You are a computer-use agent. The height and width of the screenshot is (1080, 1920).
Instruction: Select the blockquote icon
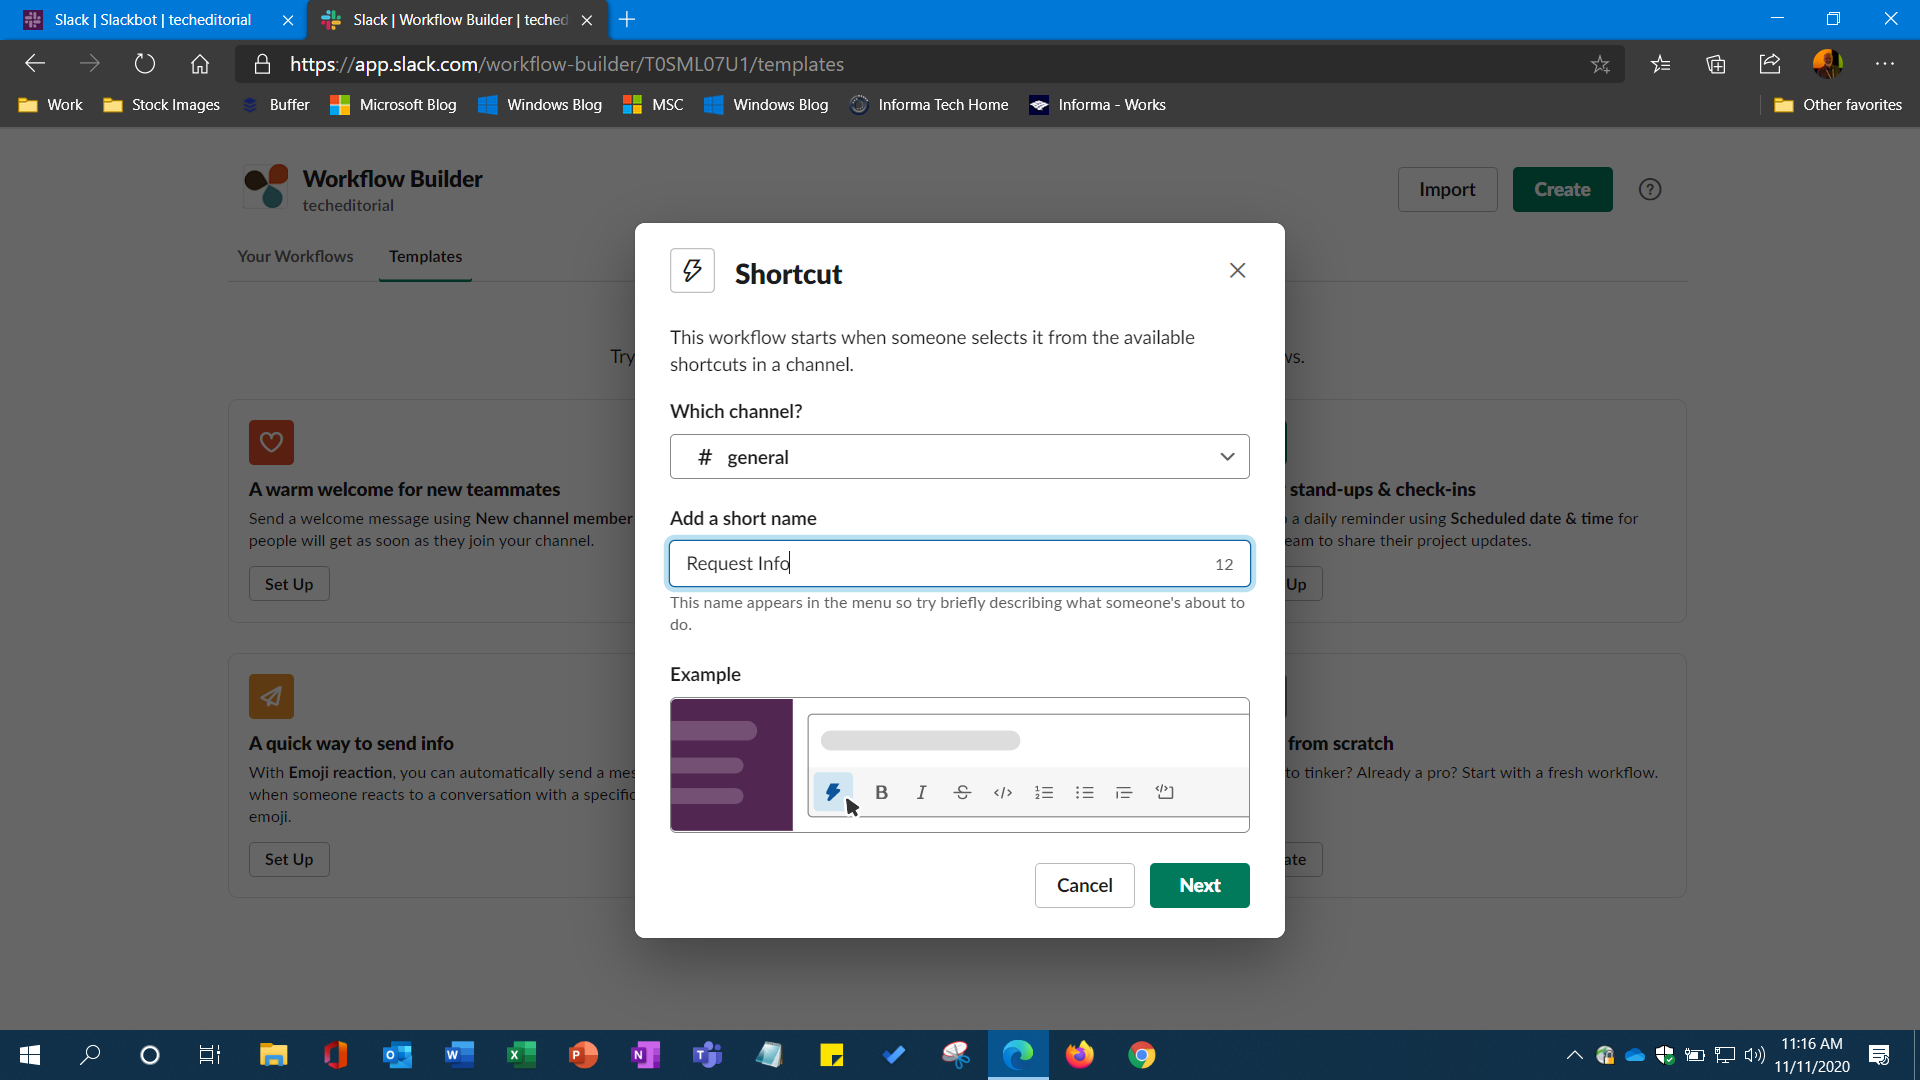[1124, 792]
